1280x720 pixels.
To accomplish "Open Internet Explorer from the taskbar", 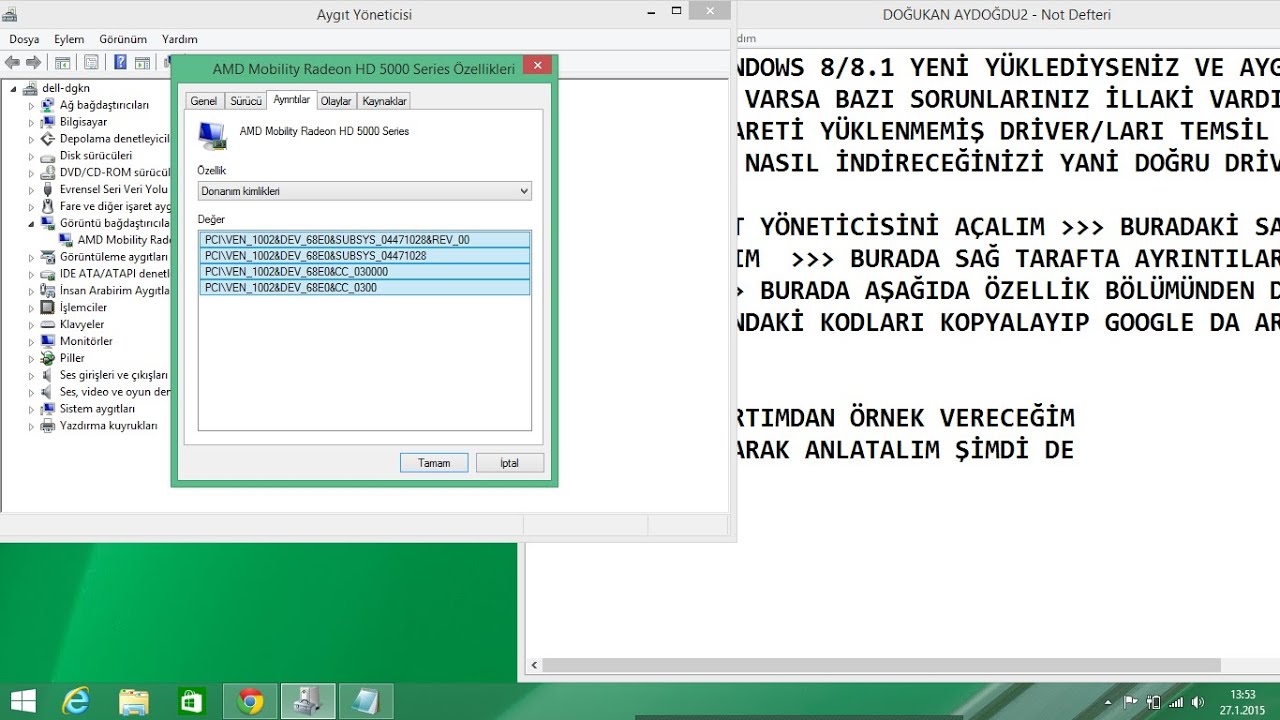I will click(75, 701).
